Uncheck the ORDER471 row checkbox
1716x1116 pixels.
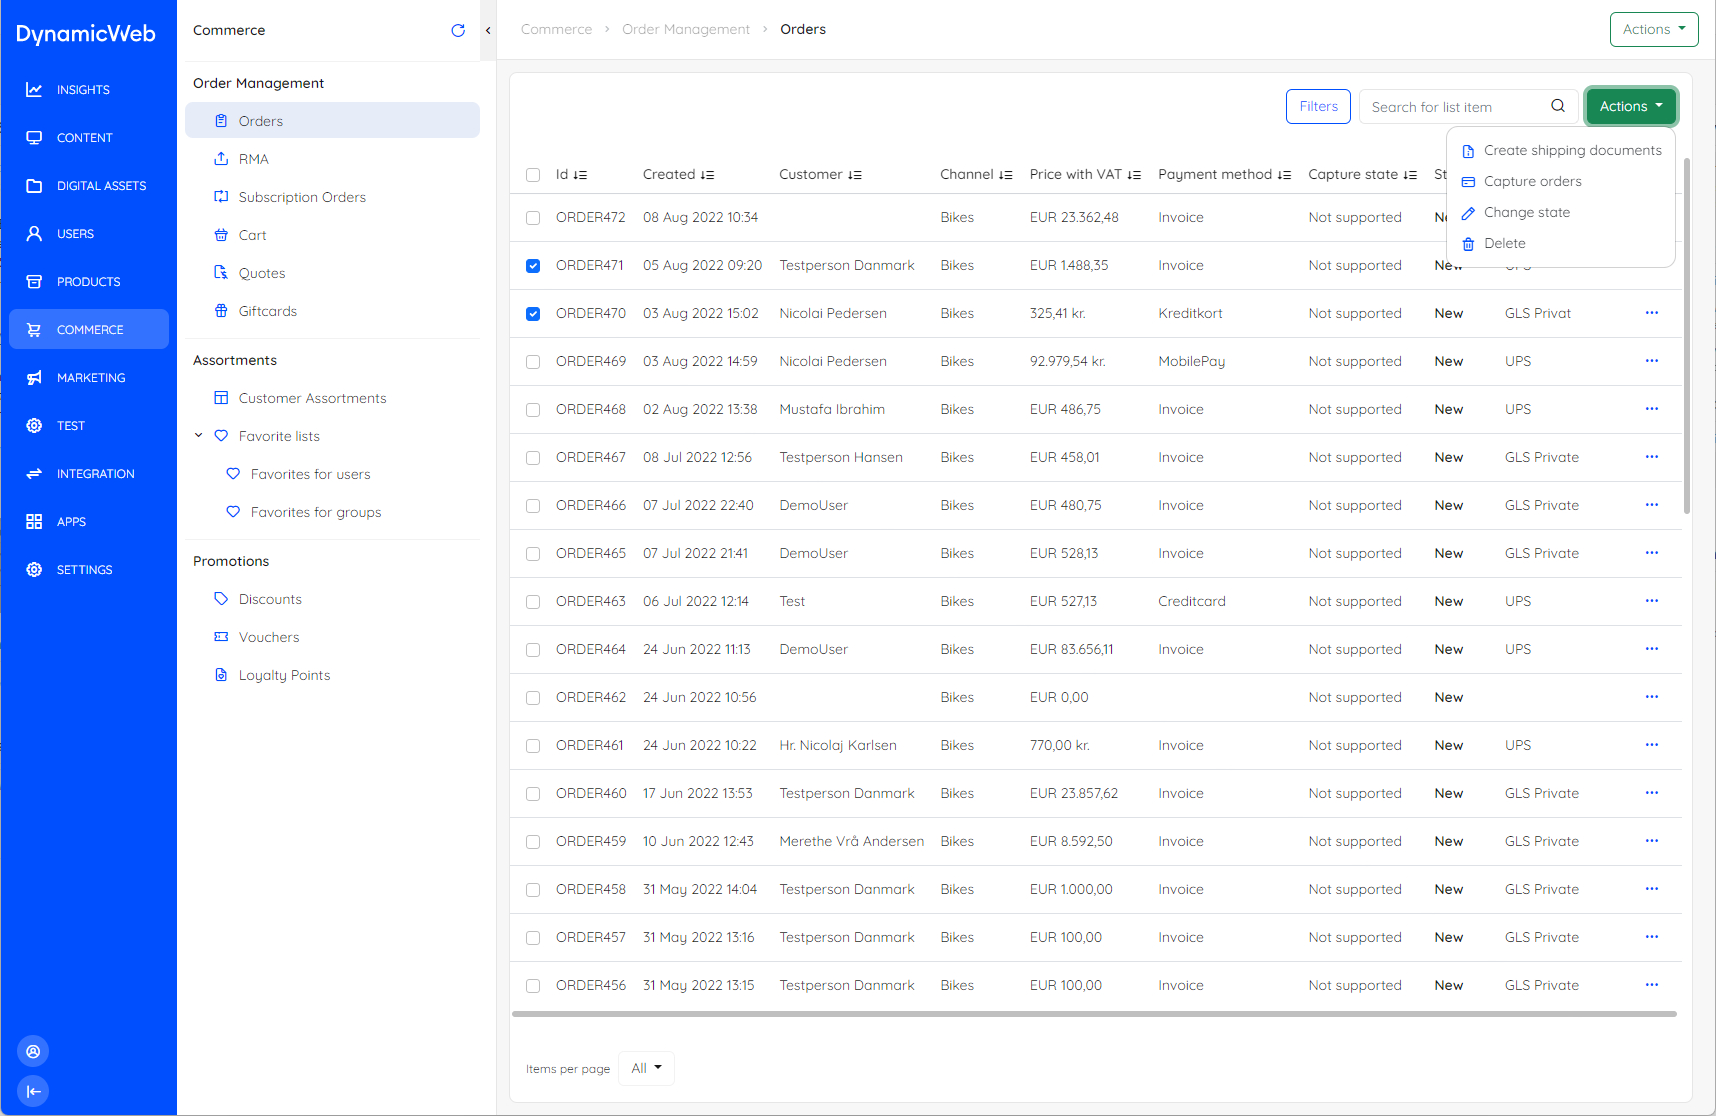click(533, 265)
